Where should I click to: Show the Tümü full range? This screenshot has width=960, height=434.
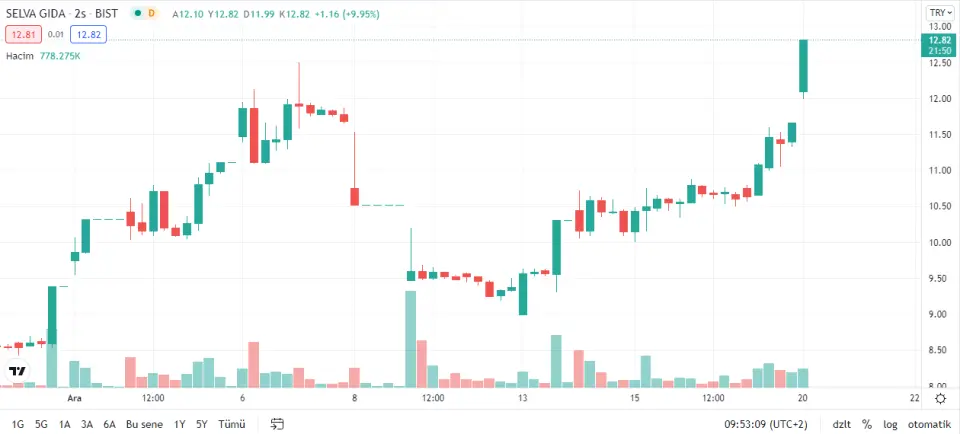[x=231, y=424]
